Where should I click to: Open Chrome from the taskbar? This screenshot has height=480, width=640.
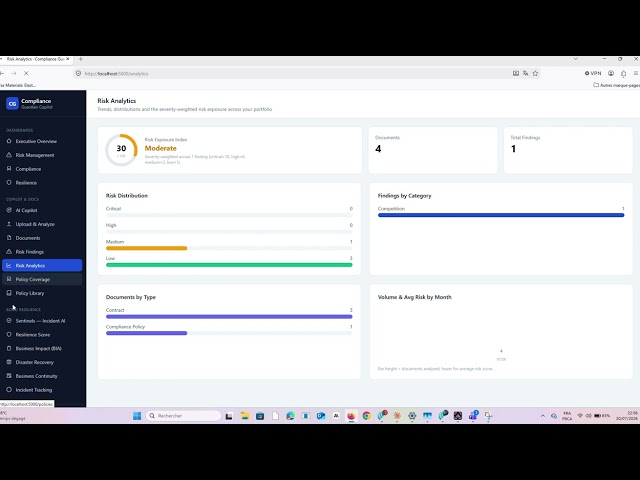[367, 416]
